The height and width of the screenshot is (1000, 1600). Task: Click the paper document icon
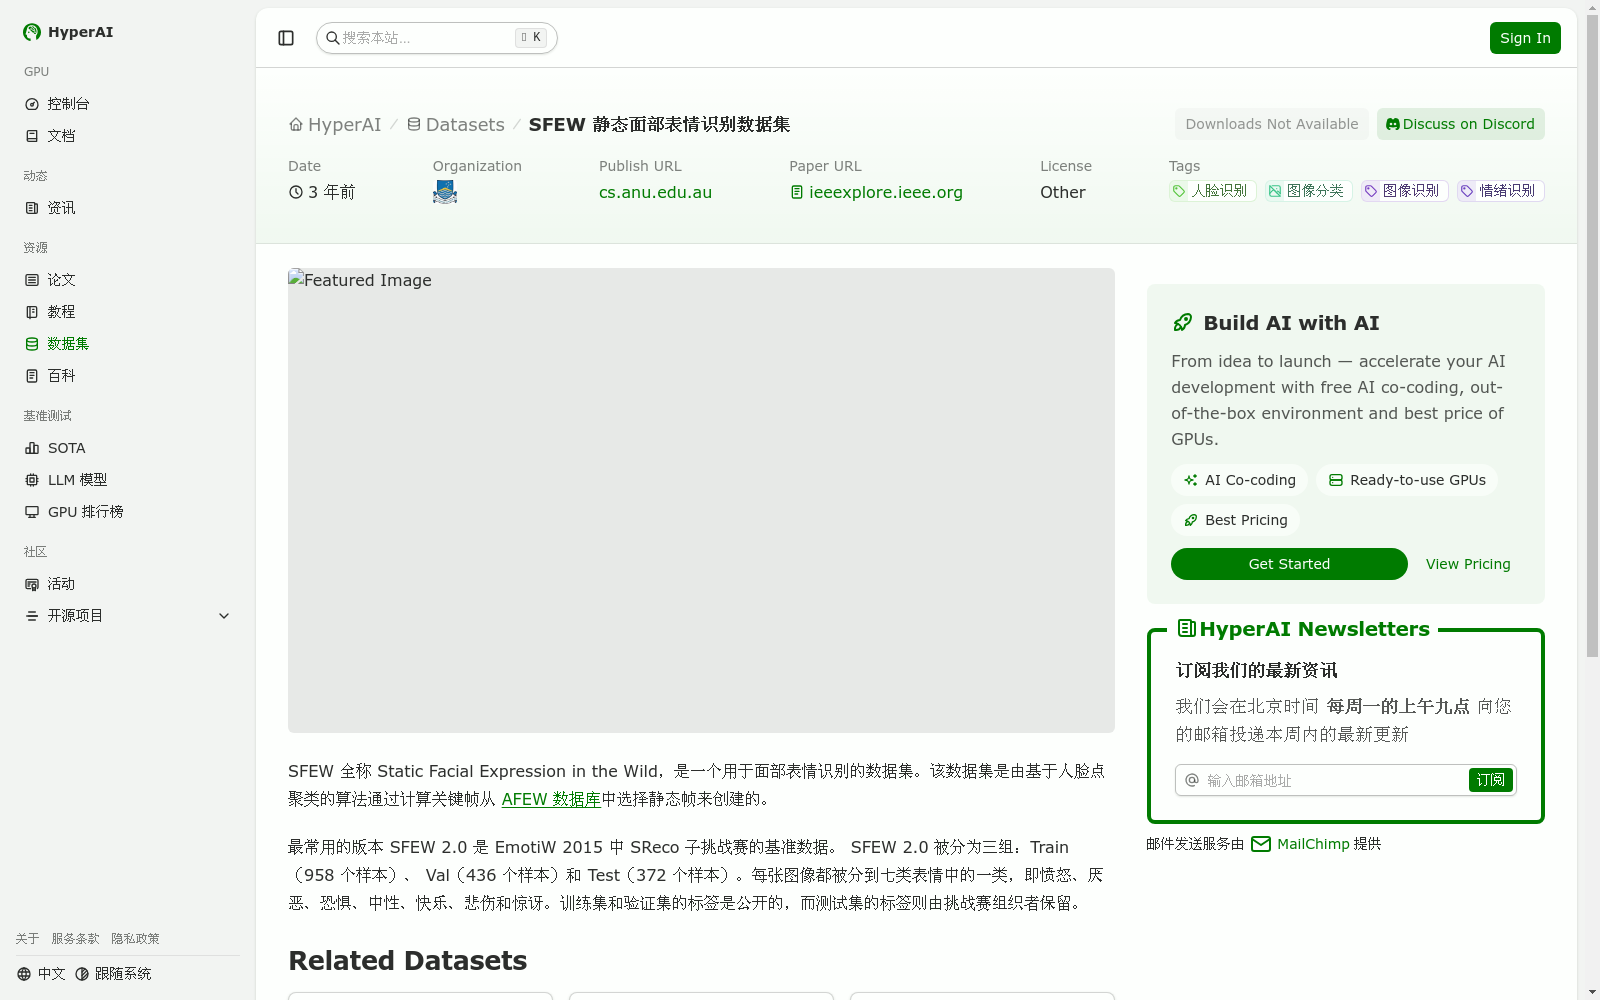pyautogui.click(x=797, y=192)
